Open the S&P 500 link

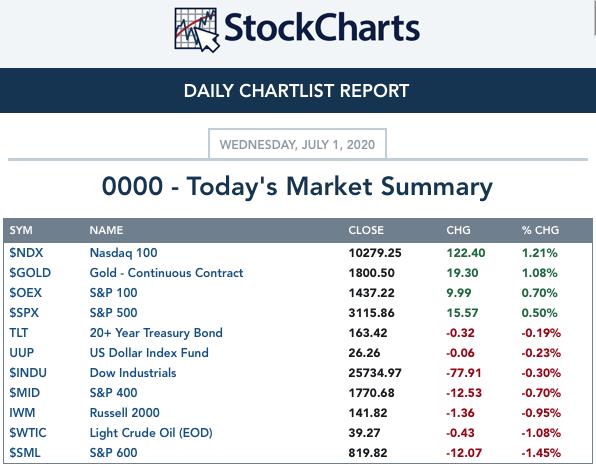pyautogui.click(x=113, y=313)
